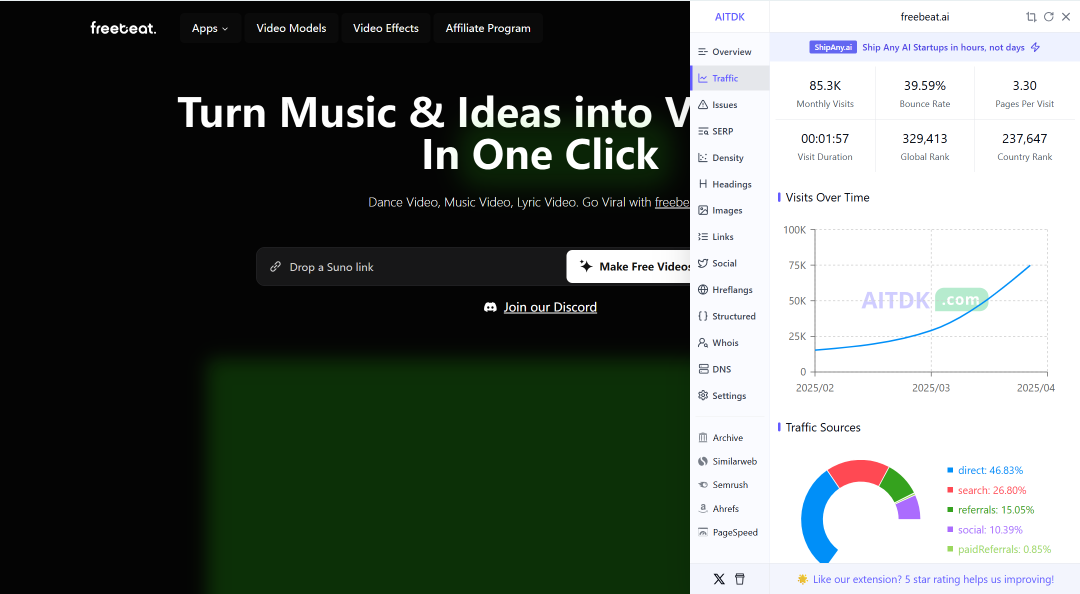Click the 3.30 Pages Per Visit value

tap(1025, 85)
